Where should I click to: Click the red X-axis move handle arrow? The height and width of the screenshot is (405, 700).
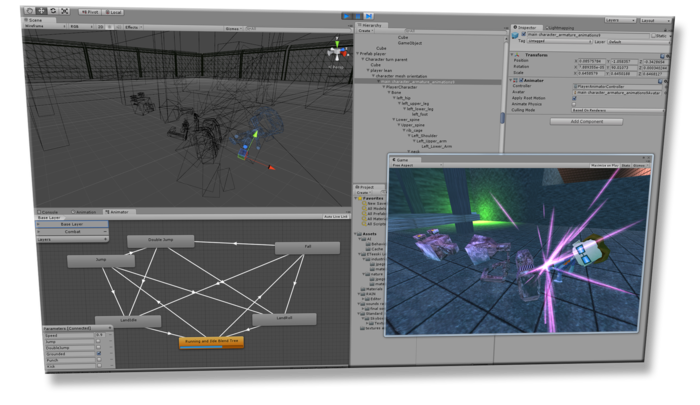point(271,167)
